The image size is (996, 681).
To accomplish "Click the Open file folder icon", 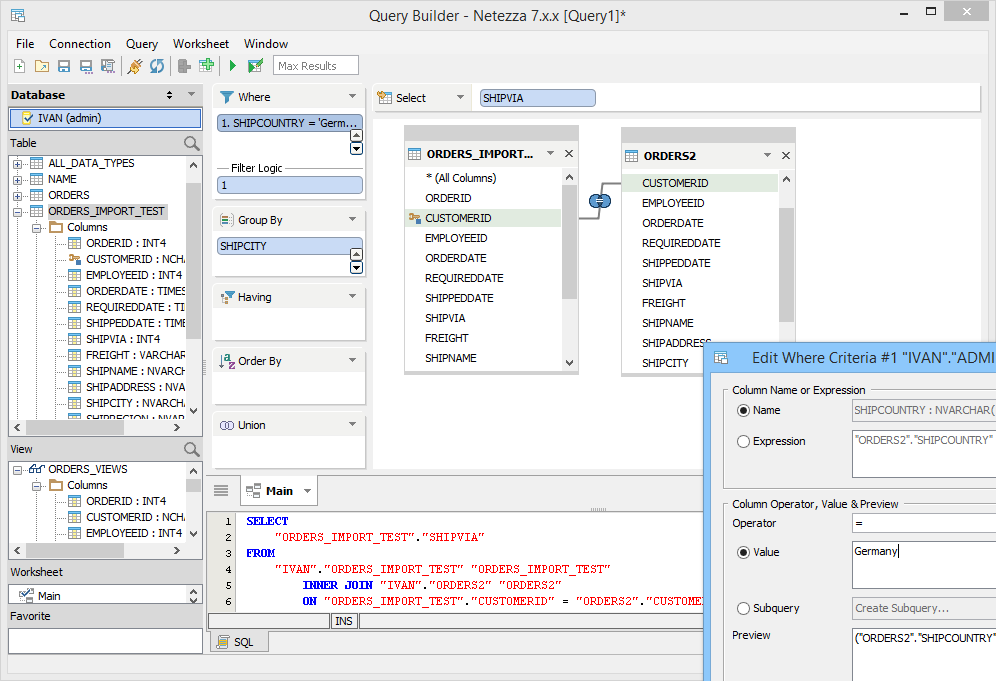I will [x=42, y=66].
